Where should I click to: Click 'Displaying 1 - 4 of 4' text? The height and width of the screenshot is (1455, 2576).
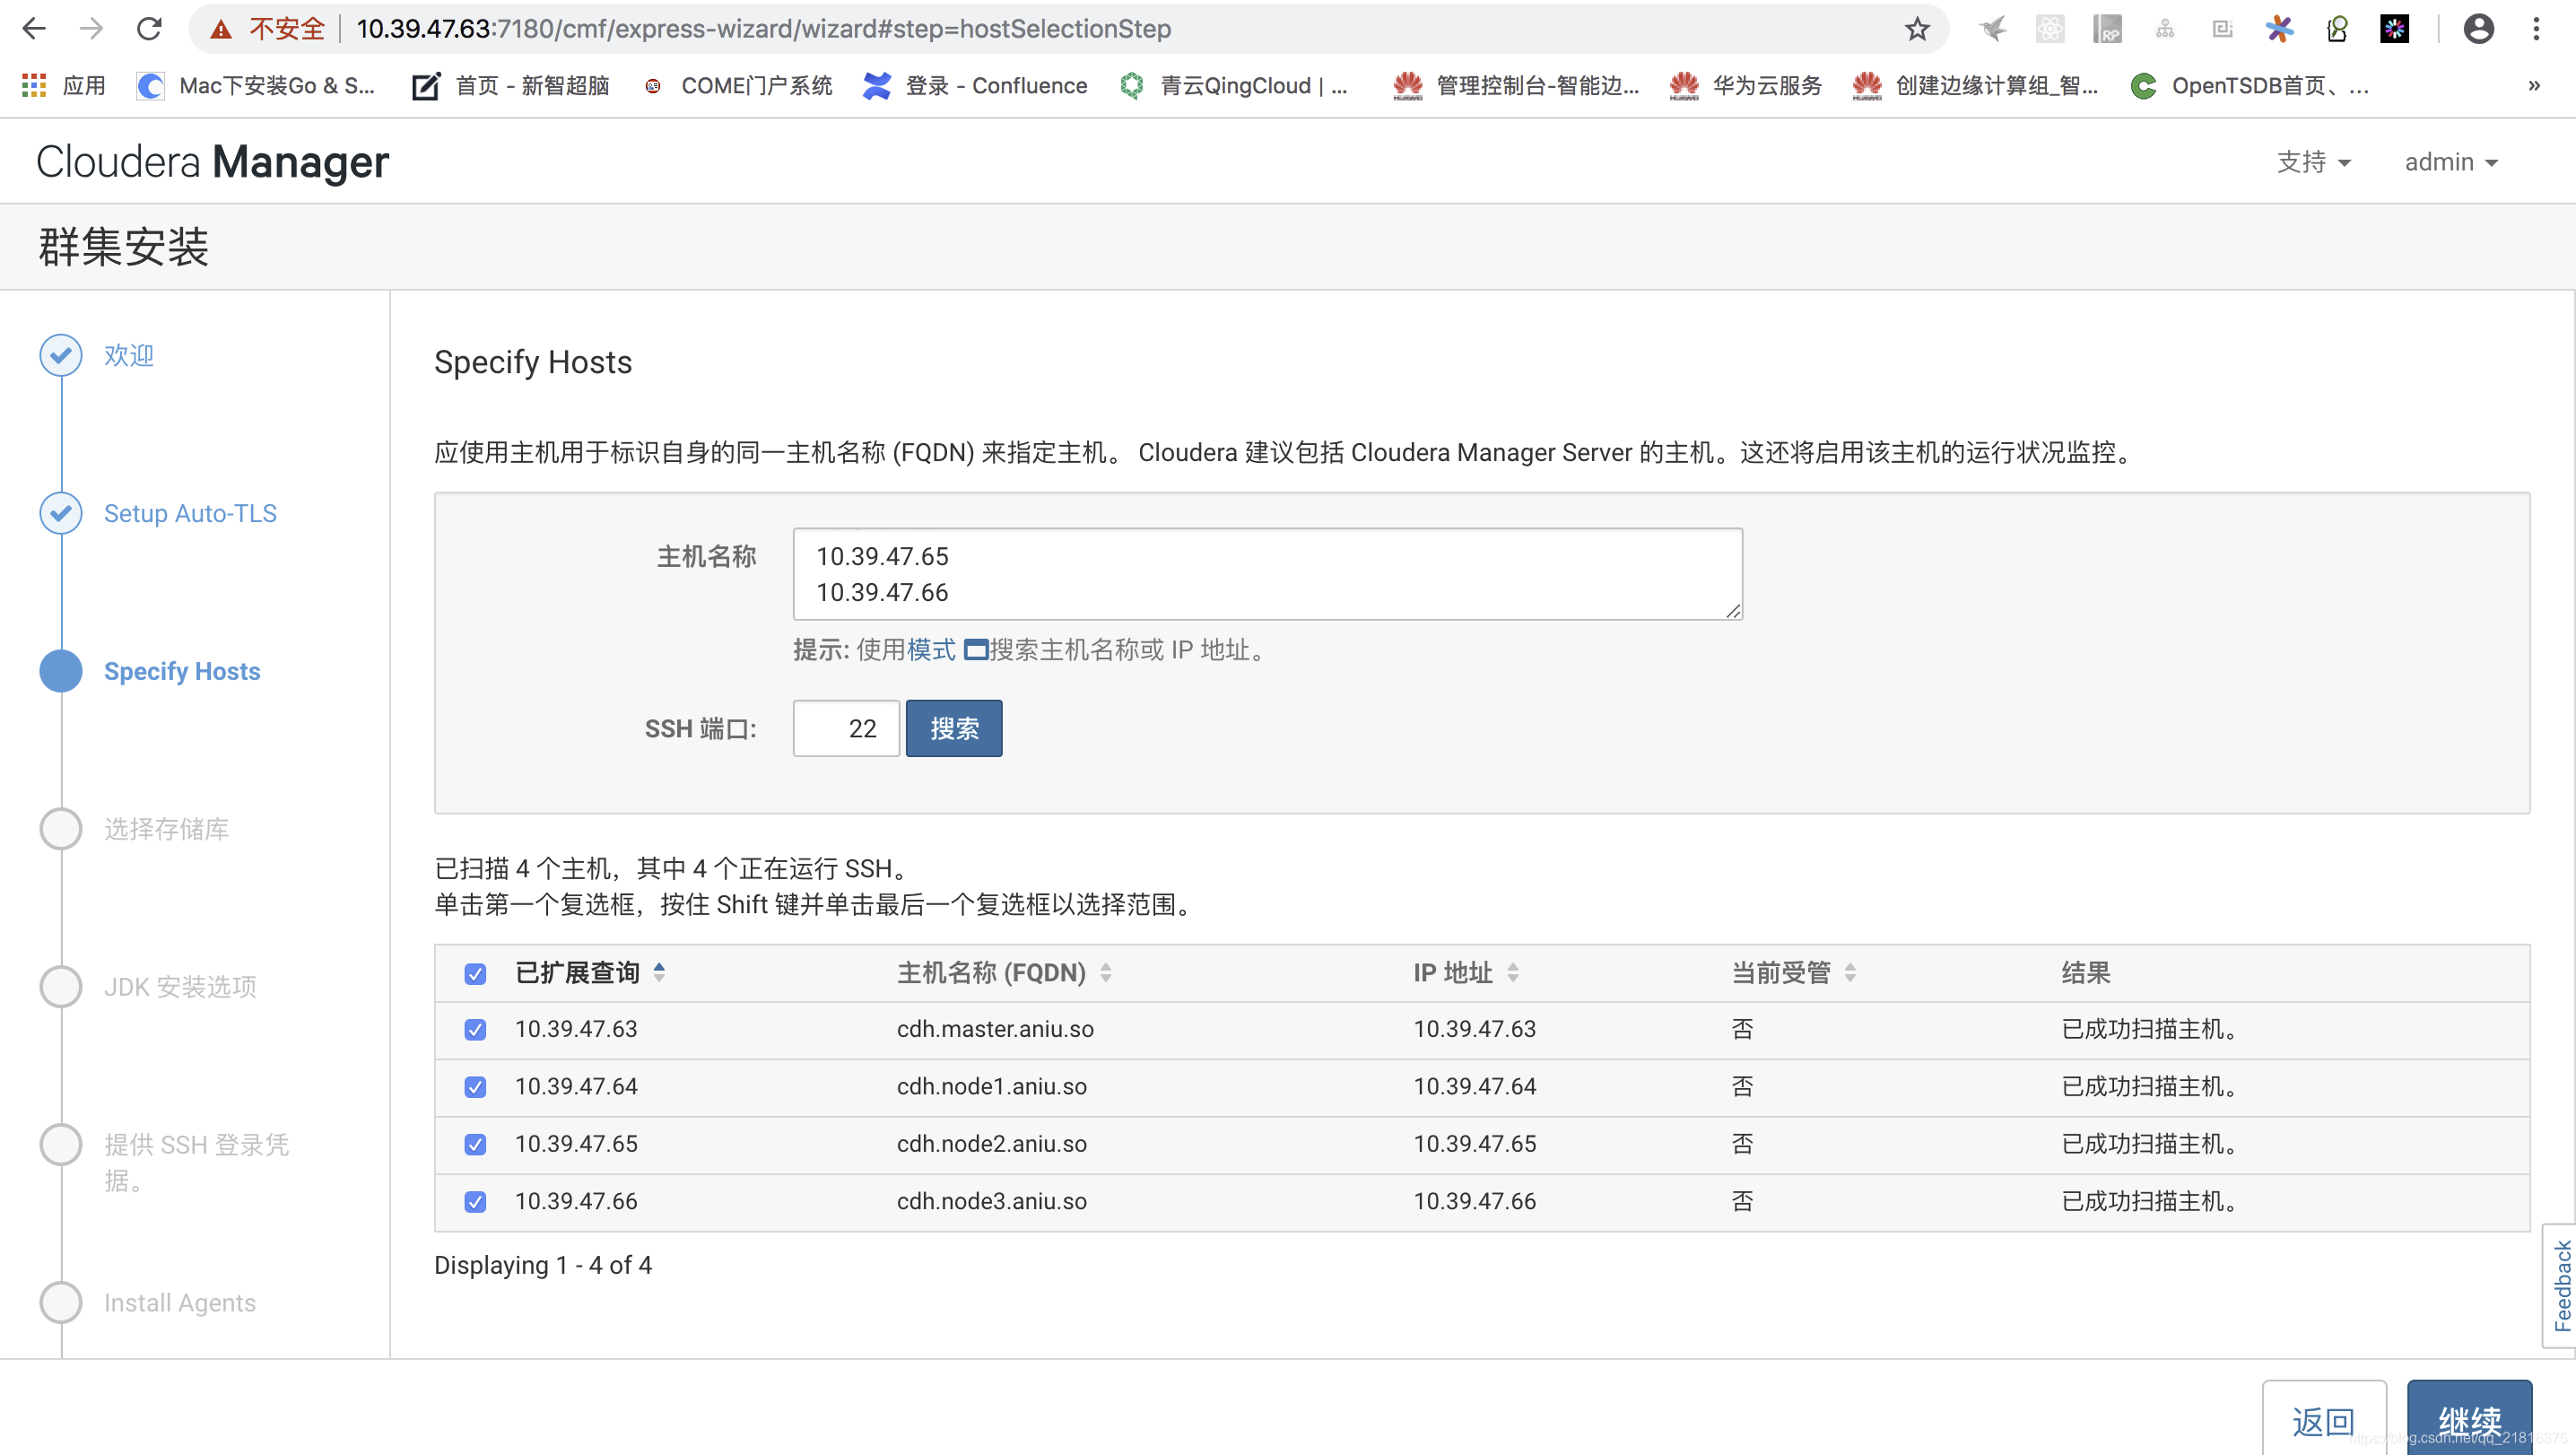pos(543,1265)
